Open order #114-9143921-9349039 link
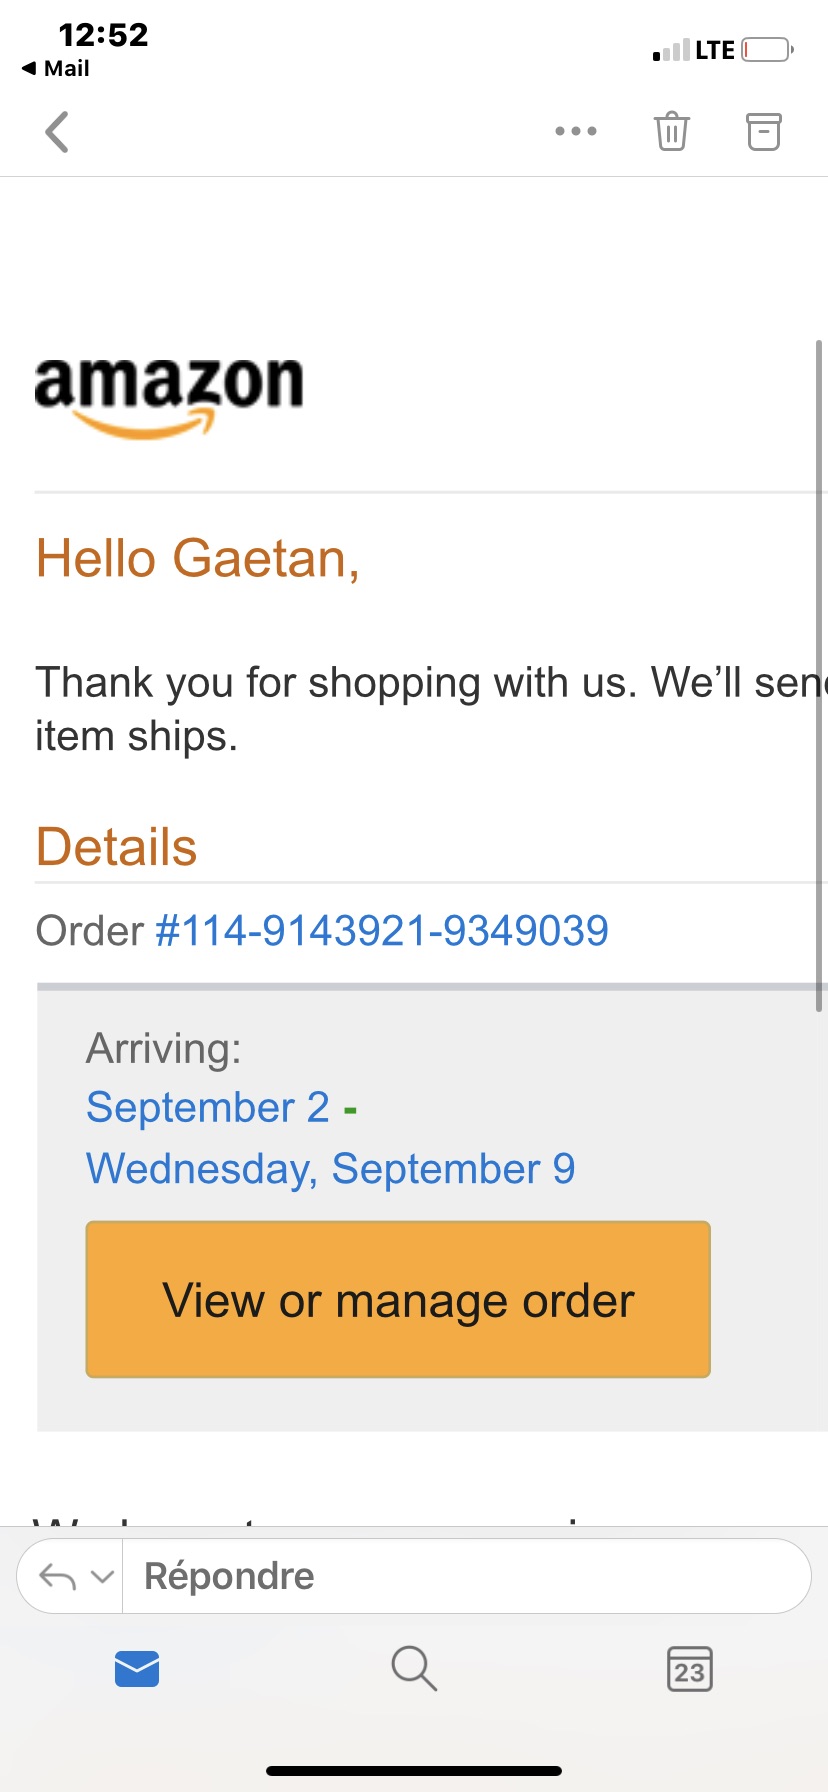Screen dimensions: 828x1792 382,931
